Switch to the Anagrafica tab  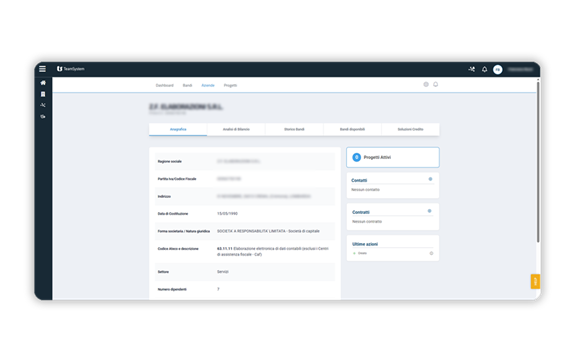click(x=178, y=129)
